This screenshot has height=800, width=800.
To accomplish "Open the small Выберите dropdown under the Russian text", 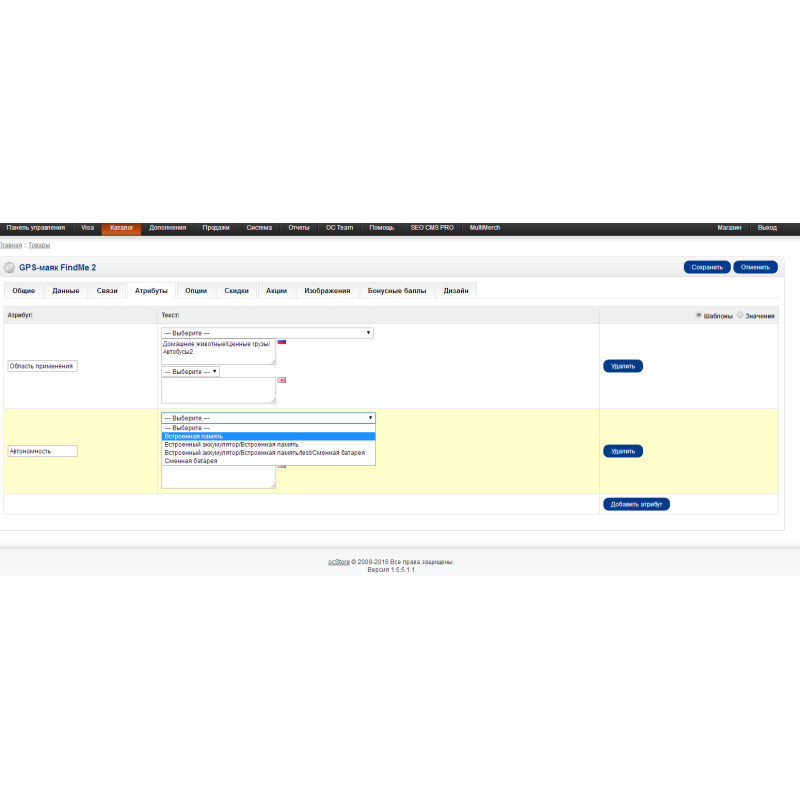I will [x=190, y=371].
